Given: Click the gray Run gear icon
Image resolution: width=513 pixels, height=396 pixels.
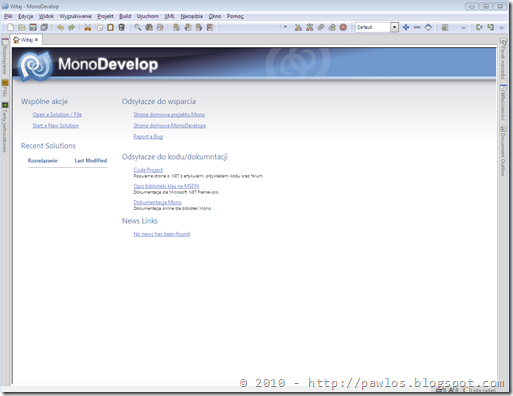Looking at the screenshot, I should click(321, 27).
